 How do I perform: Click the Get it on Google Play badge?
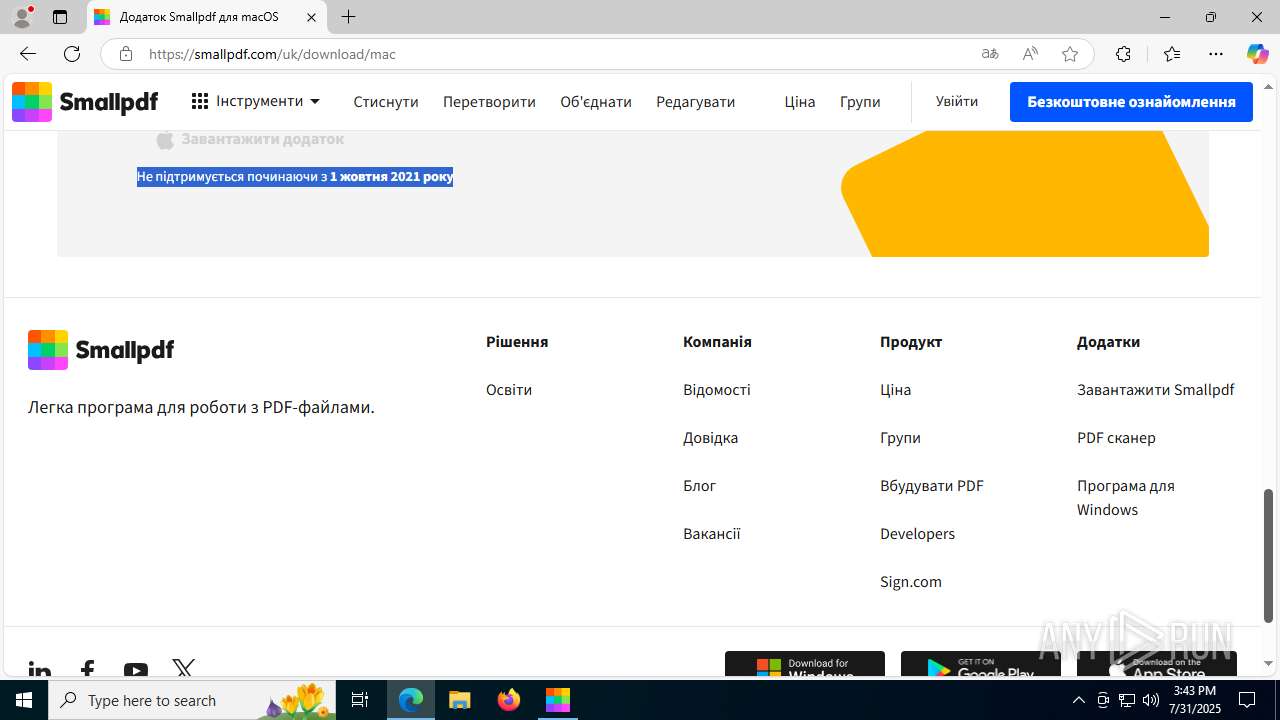point(981,665)
